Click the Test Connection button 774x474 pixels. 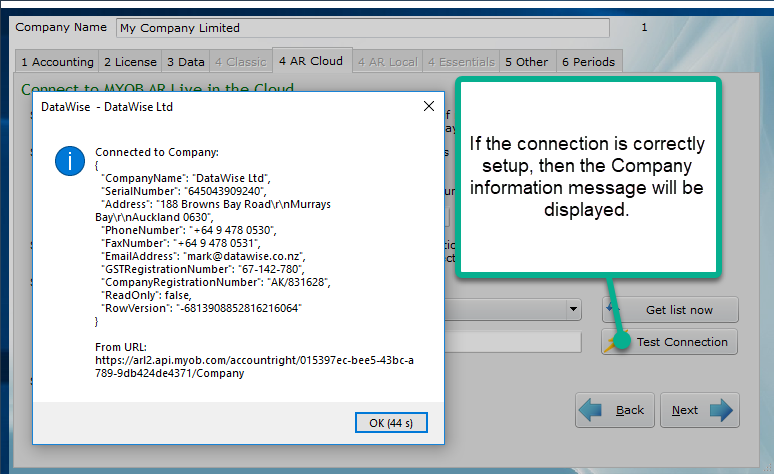click(670, 342)
